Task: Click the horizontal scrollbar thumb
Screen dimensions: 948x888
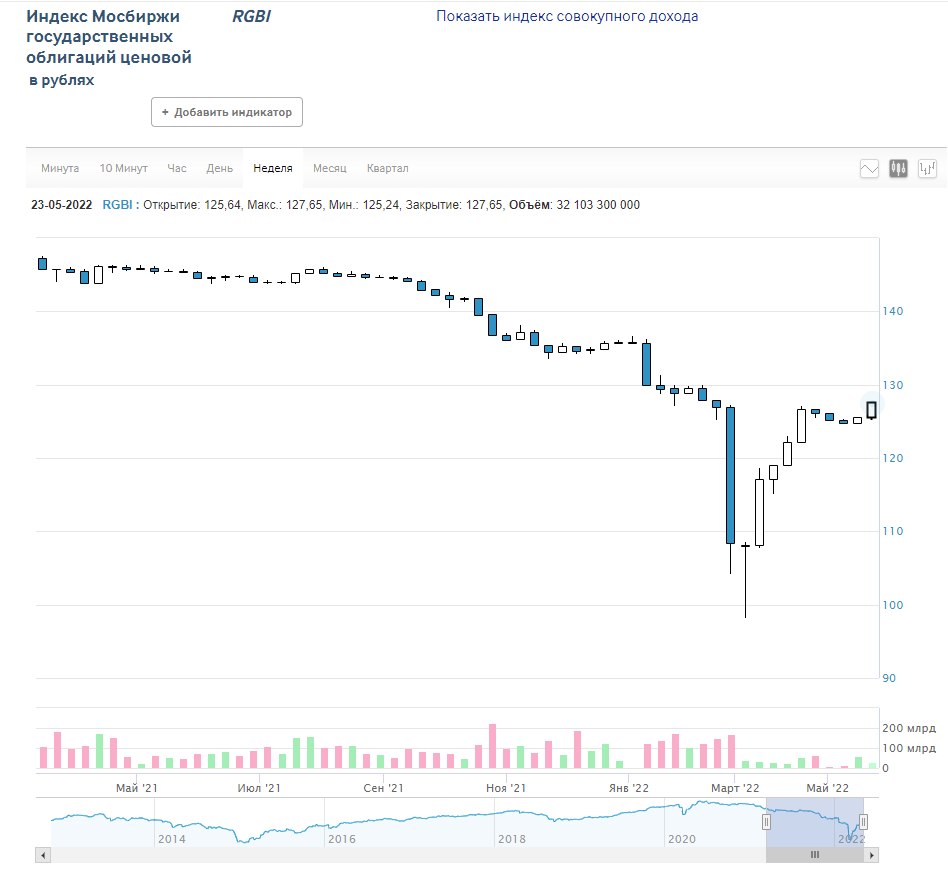Action: [x=814, y=855]
